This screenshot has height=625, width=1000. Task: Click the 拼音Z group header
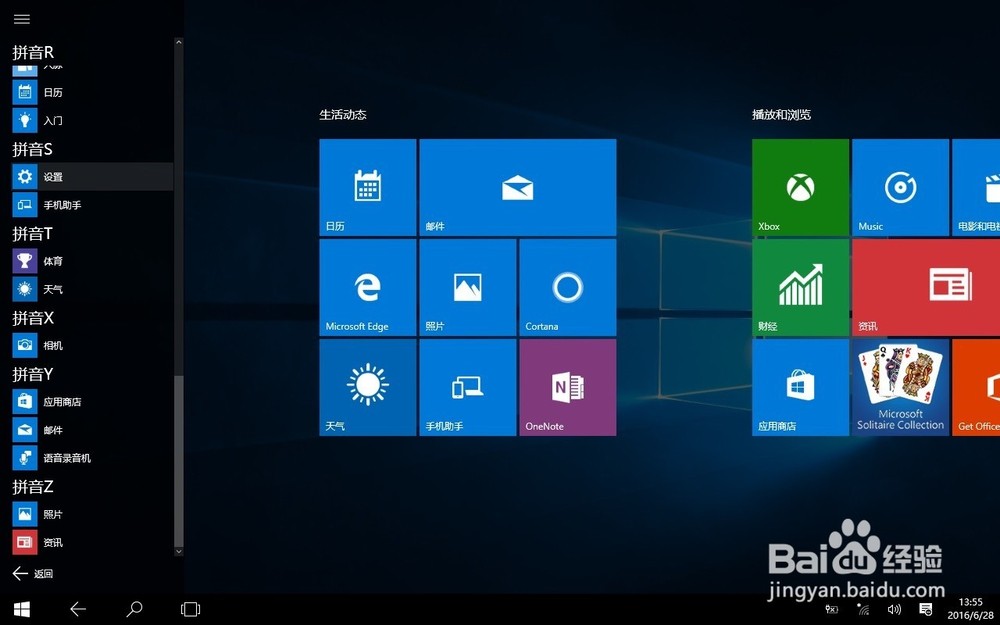click(33, 487)
